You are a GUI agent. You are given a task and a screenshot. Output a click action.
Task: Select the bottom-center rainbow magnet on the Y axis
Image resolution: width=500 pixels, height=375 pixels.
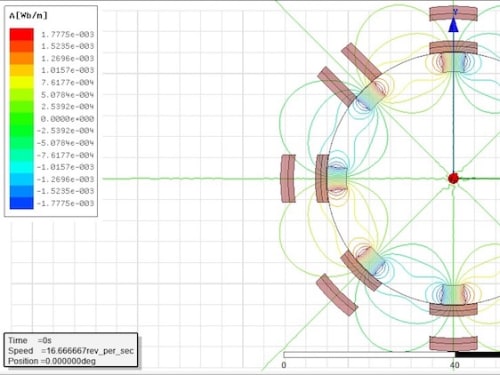pyautogui.click(x=453, y=294)
